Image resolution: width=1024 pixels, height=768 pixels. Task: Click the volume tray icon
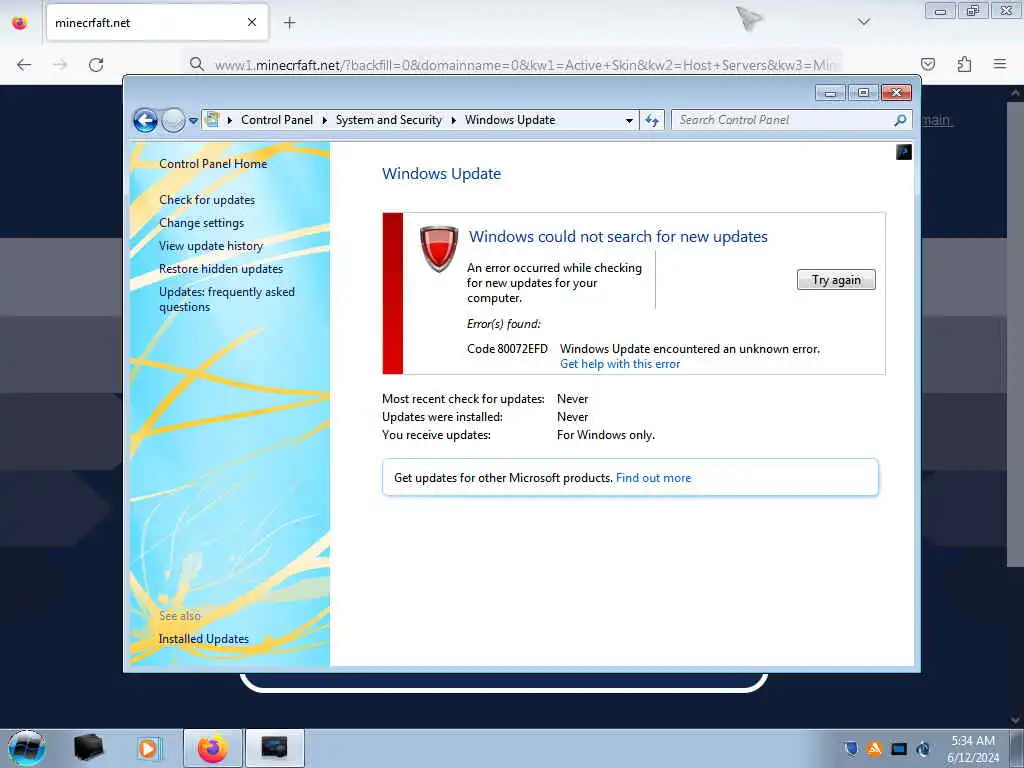(923, 748)
